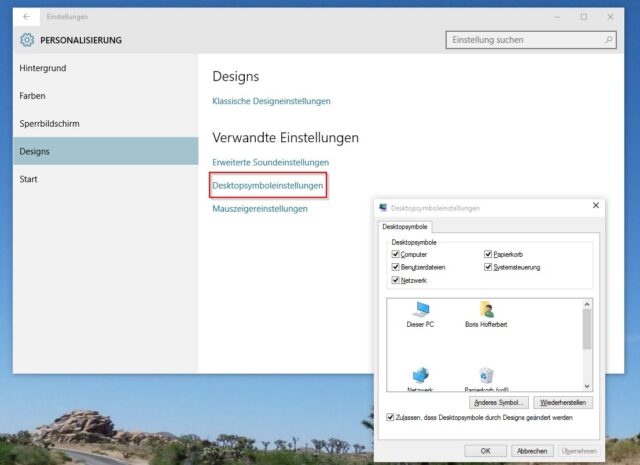Viewport: 640px width, 465px height.
Task: Click the Personalisierung gear icon
Action: tap(27, 40)
